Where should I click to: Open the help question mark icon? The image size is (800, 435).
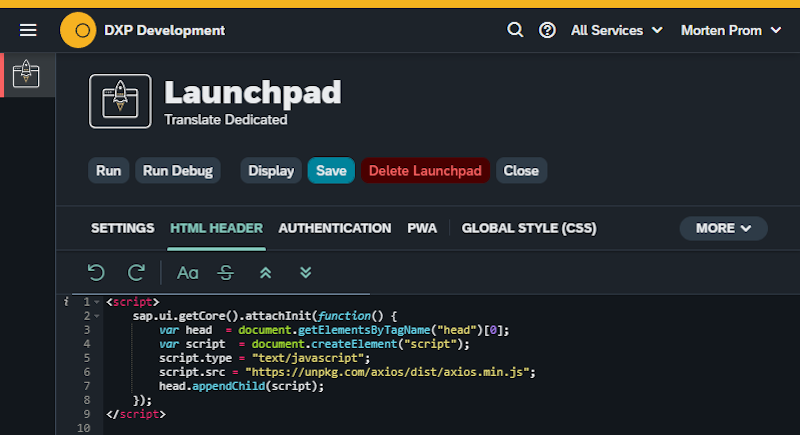point(547,30)
